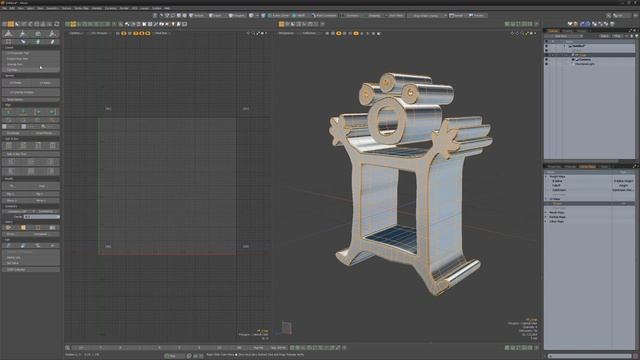Viewport: 640px width, 360px height.
Task: Click the Delete UVs button
Action: [x=14, y=258]
